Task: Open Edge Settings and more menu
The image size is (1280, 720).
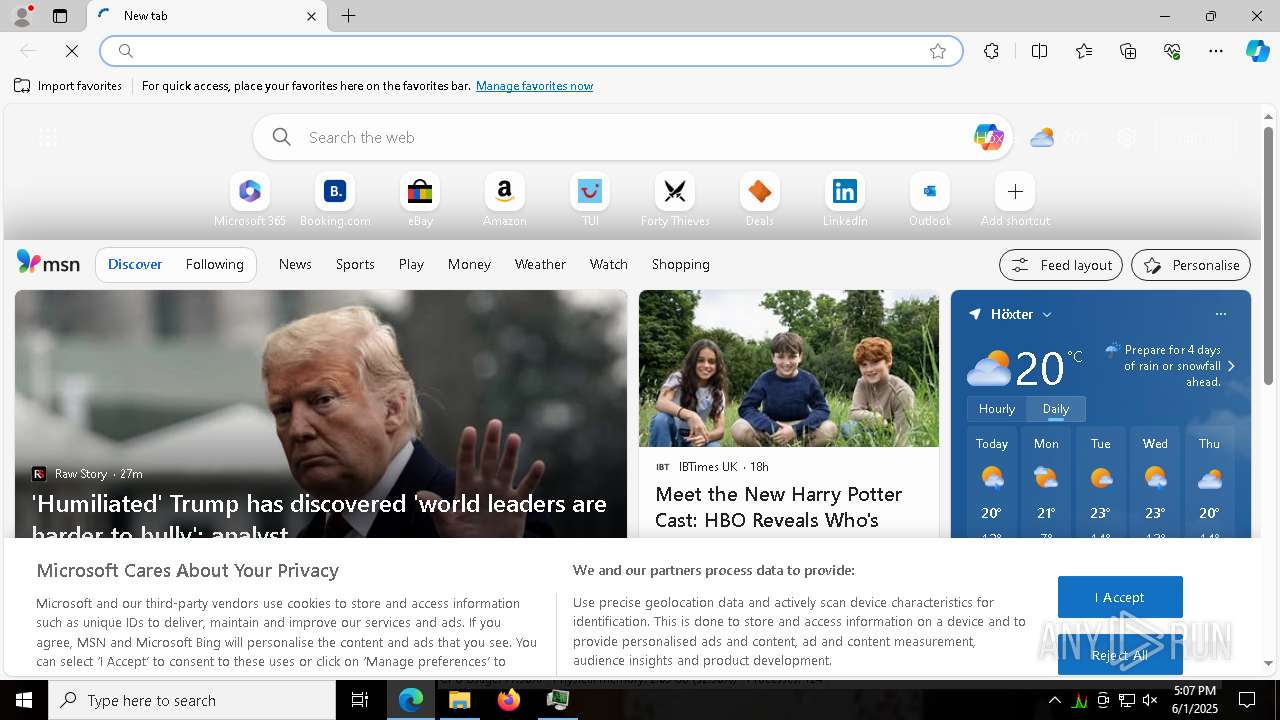Action: coord(1216,51)
